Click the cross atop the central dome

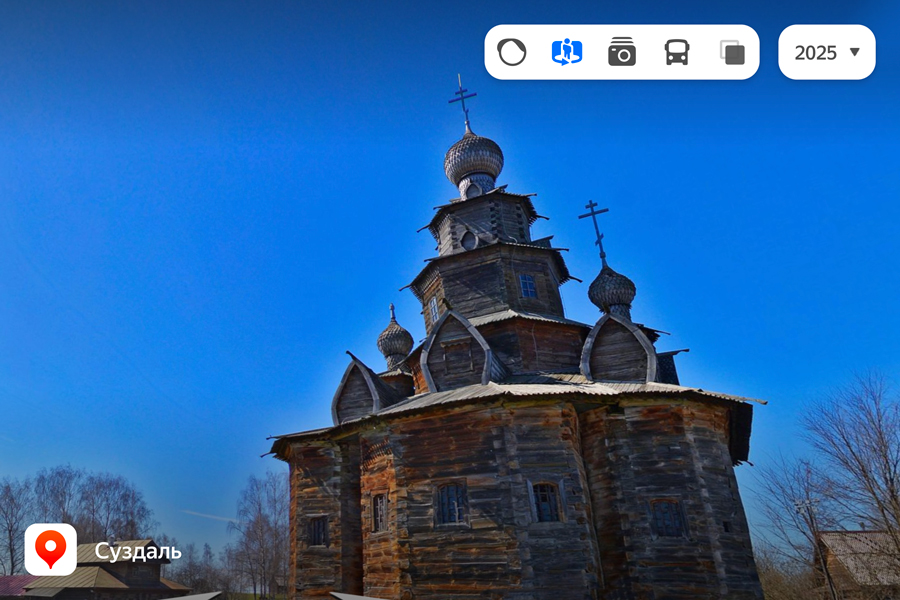pyautogui.click(x=462, y=100)
